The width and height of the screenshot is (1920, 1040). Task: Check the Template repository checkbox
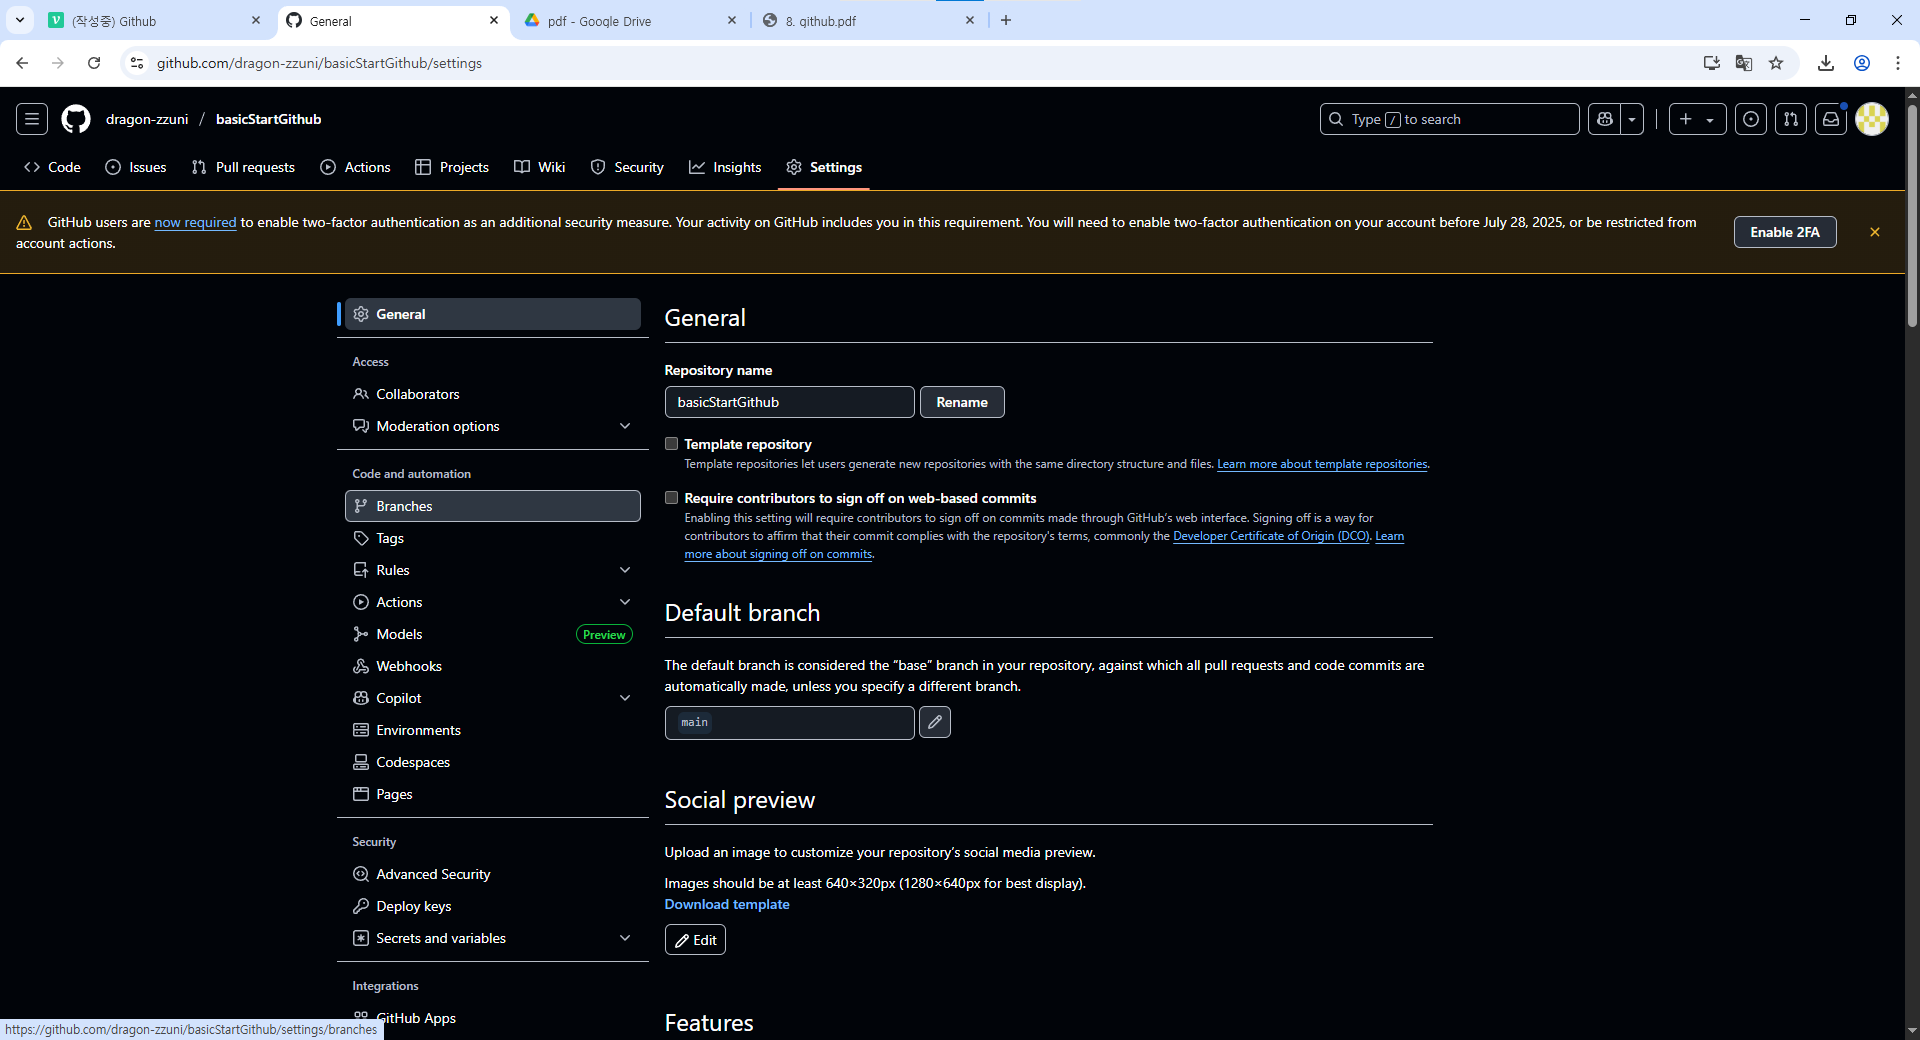672,444
